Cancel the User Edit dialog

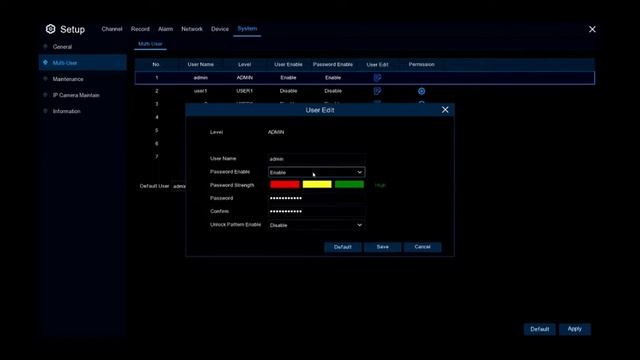422,247
